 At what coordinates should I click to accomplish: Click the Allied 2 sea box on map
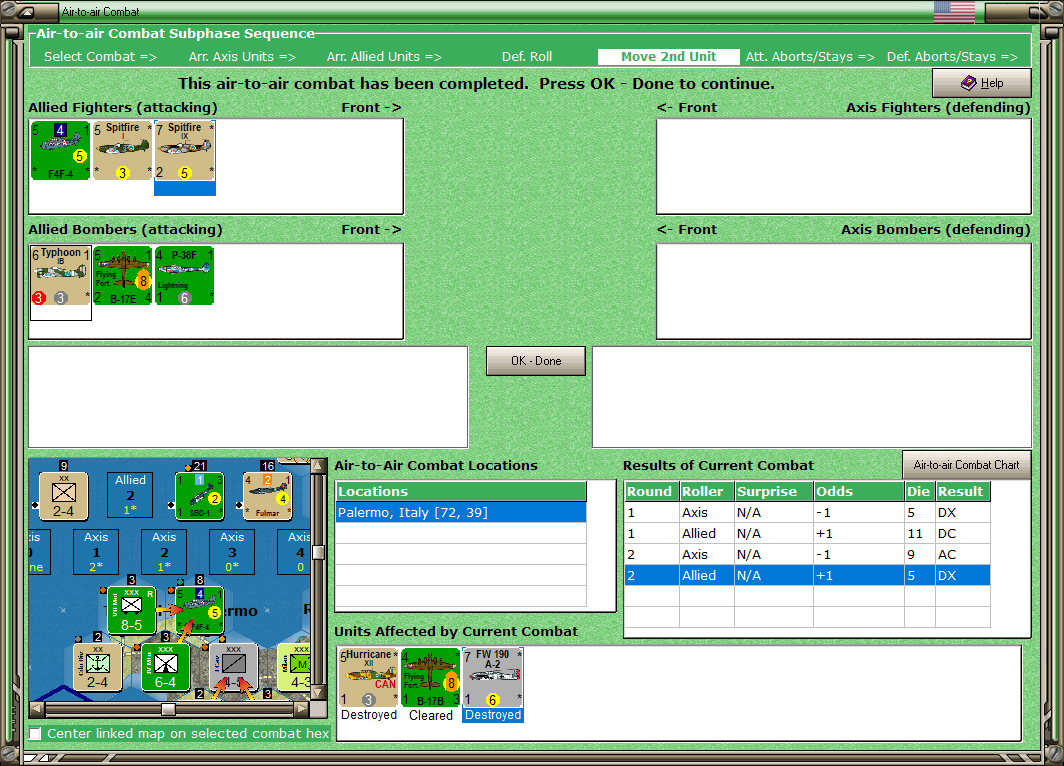point(130,494)
